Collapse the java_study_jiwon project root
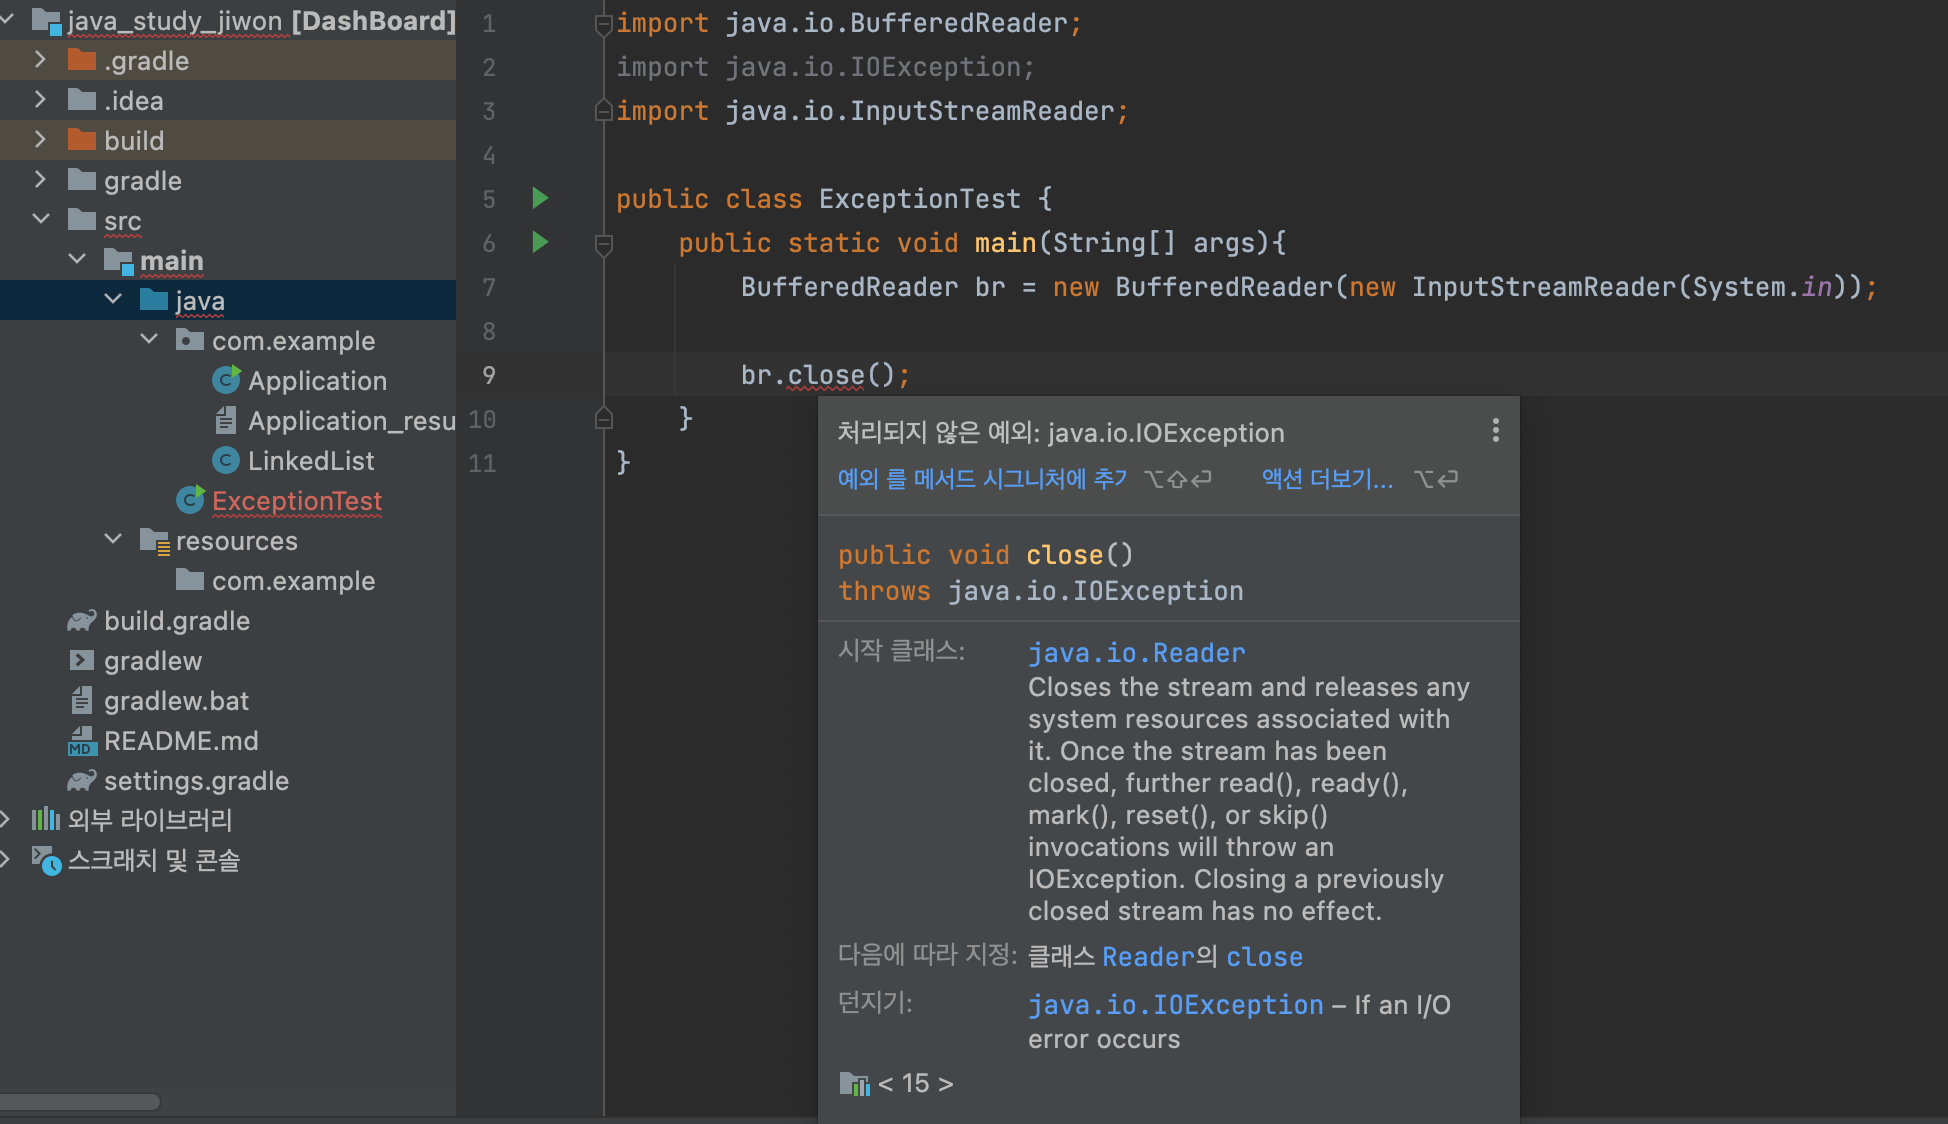Viewport: 1948px width, 1124px height. pyautogui.click(x=7, y=19)
